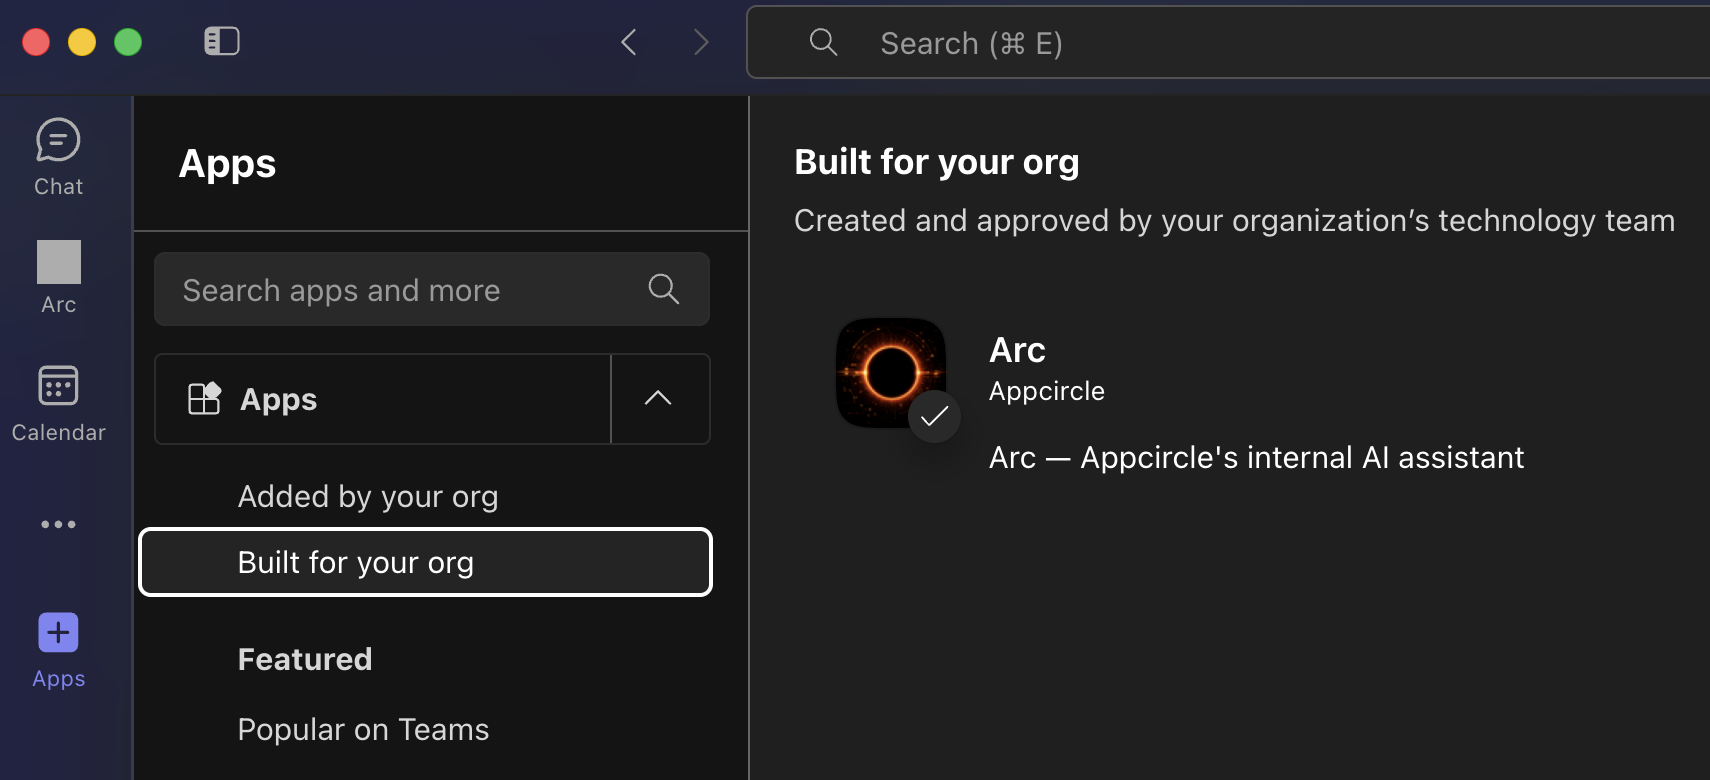Screen dimensions: 1710x780
Task: Go back with the left arrow
Action: (x=629, y=42)
